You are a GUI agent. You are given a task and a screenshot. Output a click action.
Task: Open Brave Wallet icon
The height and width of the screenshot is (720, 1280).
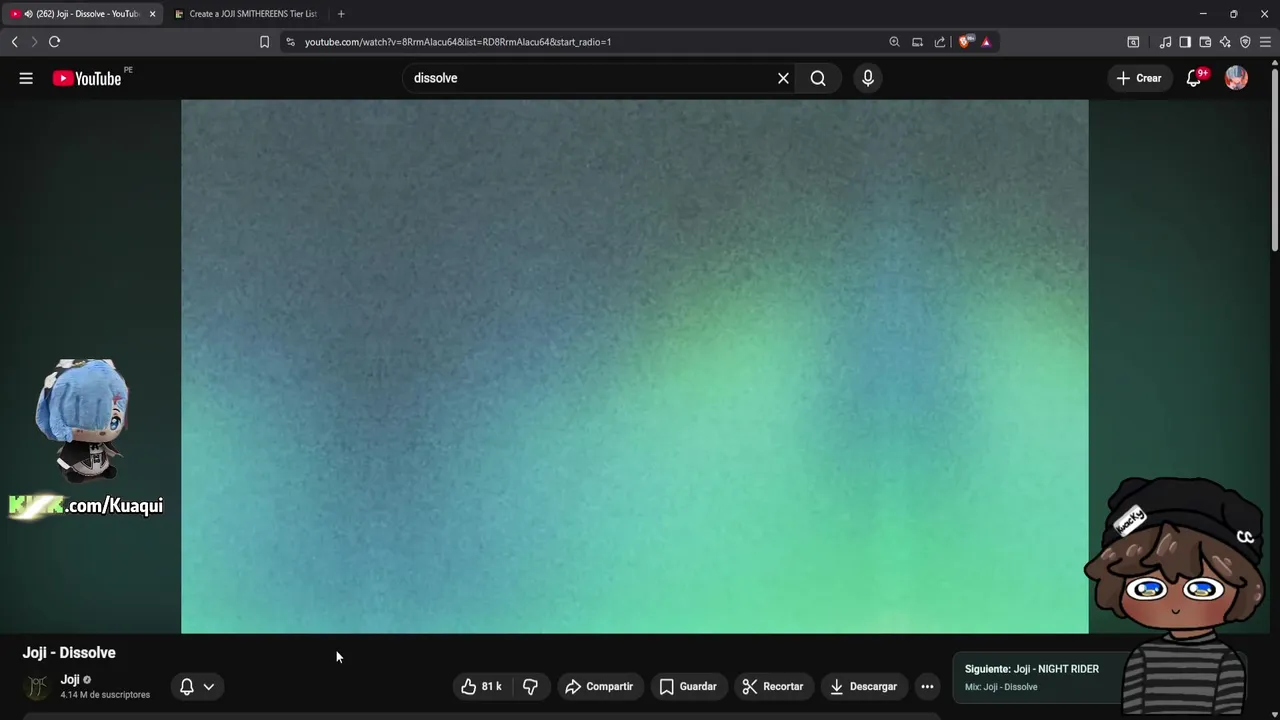click(1205, 42)
